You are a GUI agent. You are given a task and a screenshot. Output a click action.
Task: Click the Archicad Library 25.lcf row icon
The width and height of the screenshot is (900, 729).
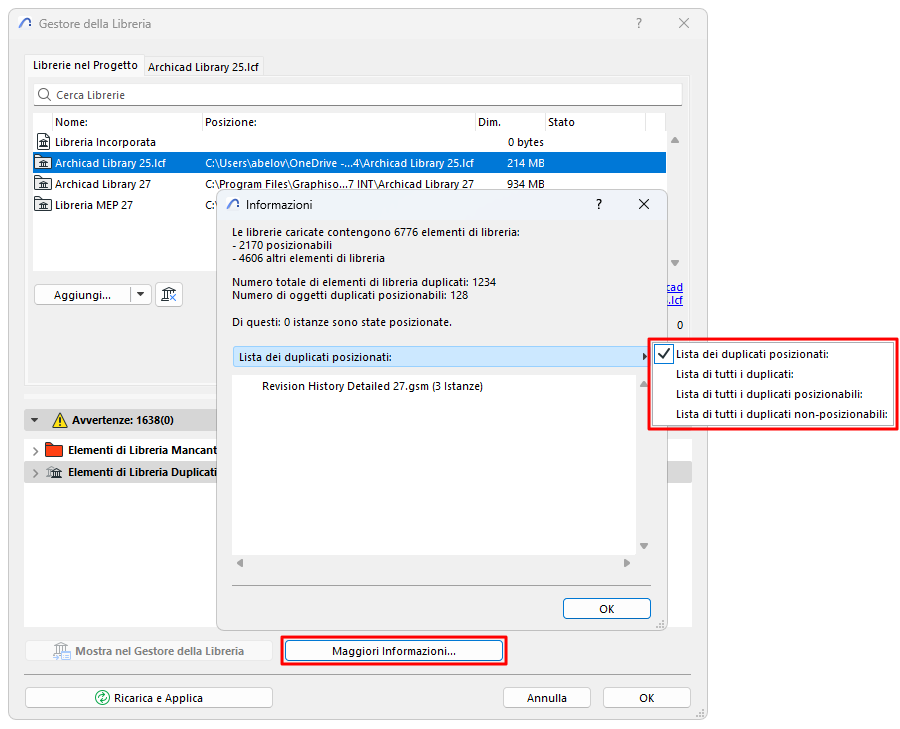coord(42,162)
